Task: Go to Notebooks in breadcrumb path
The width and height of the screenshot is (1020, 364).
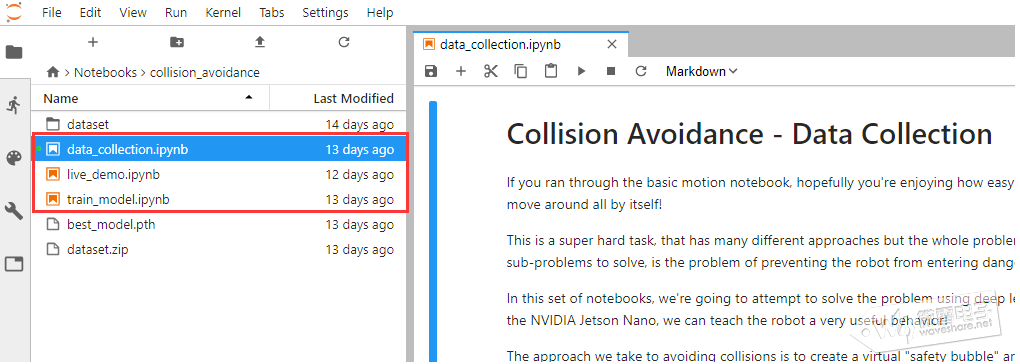Action: pos(105,72)
